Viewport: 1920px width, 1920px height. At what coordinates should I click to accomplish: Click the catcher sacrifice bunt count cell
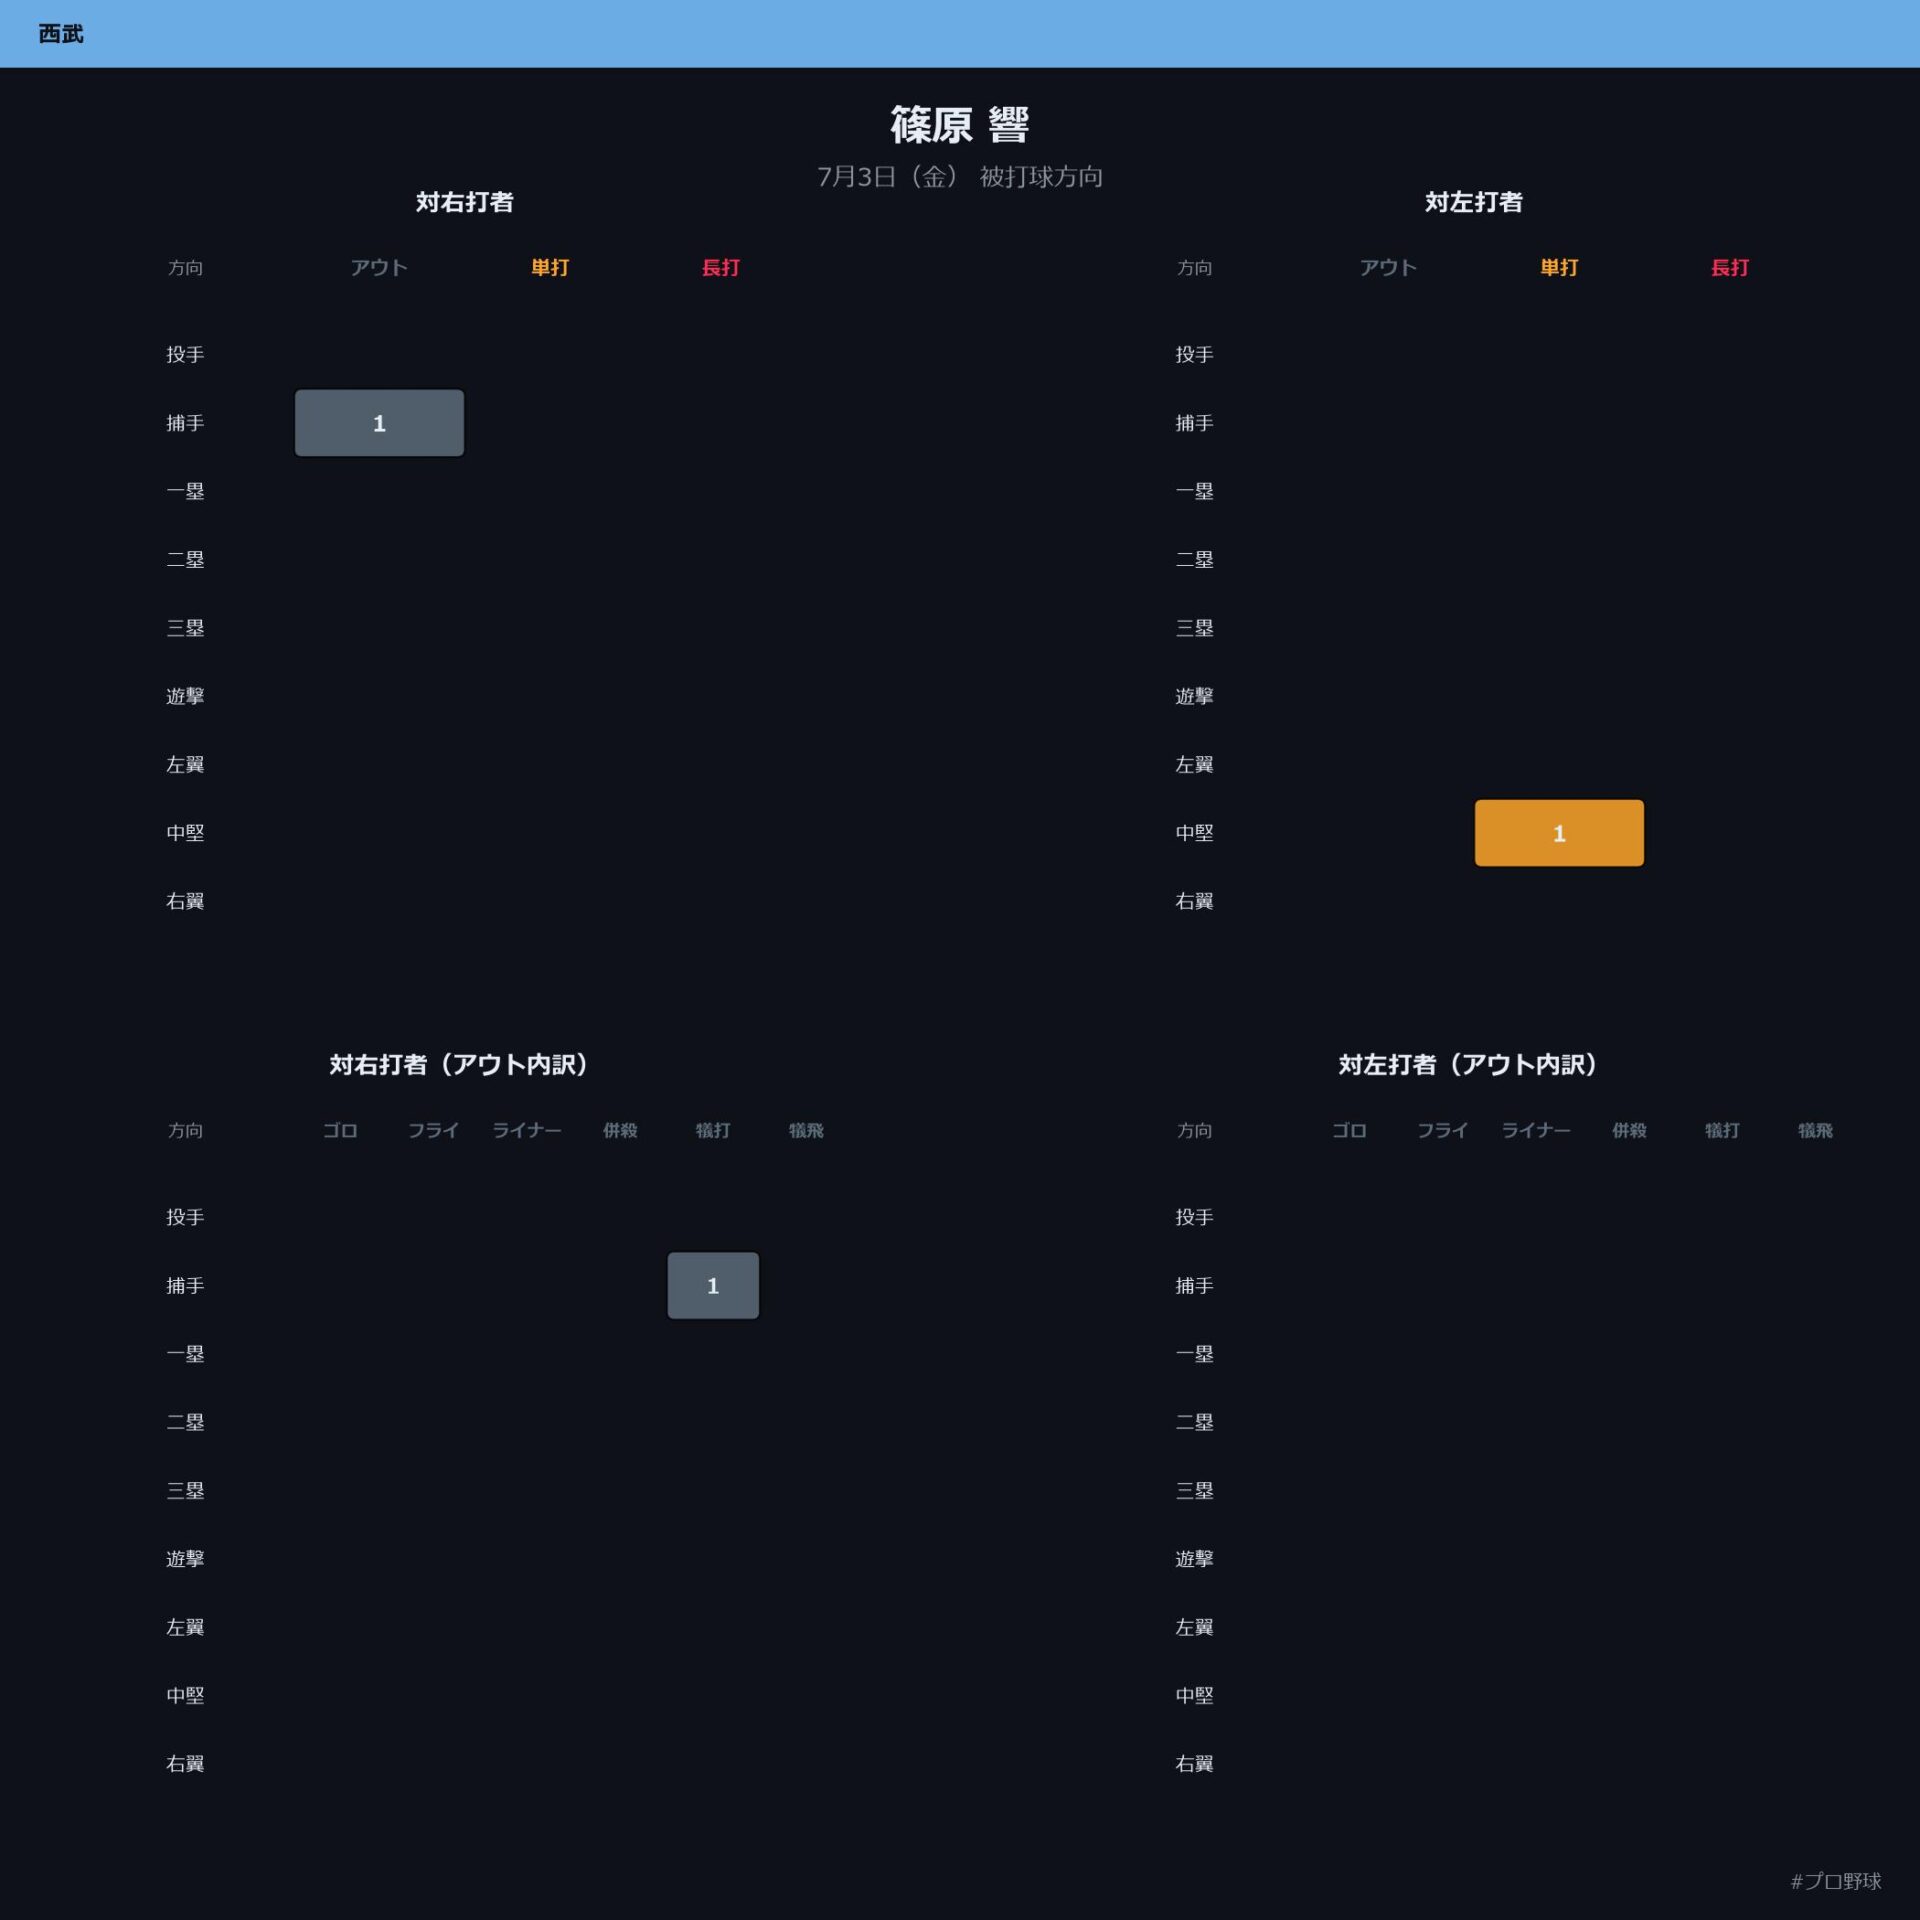pos(713,1286)
